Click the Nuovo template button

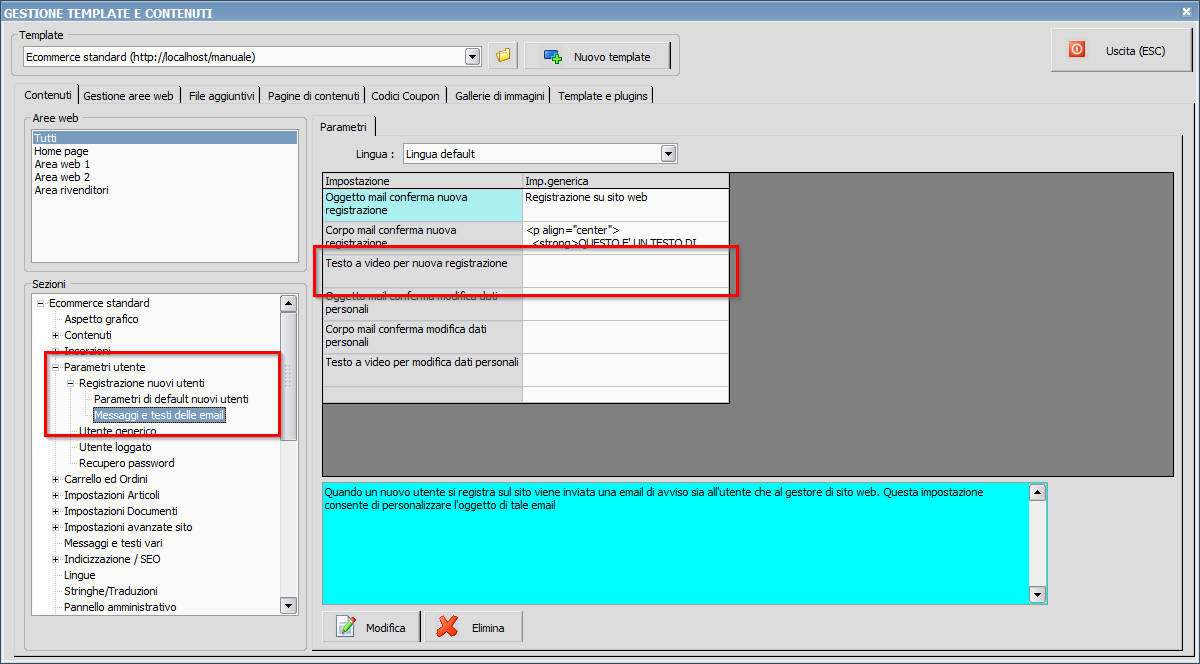pos(597,56)
